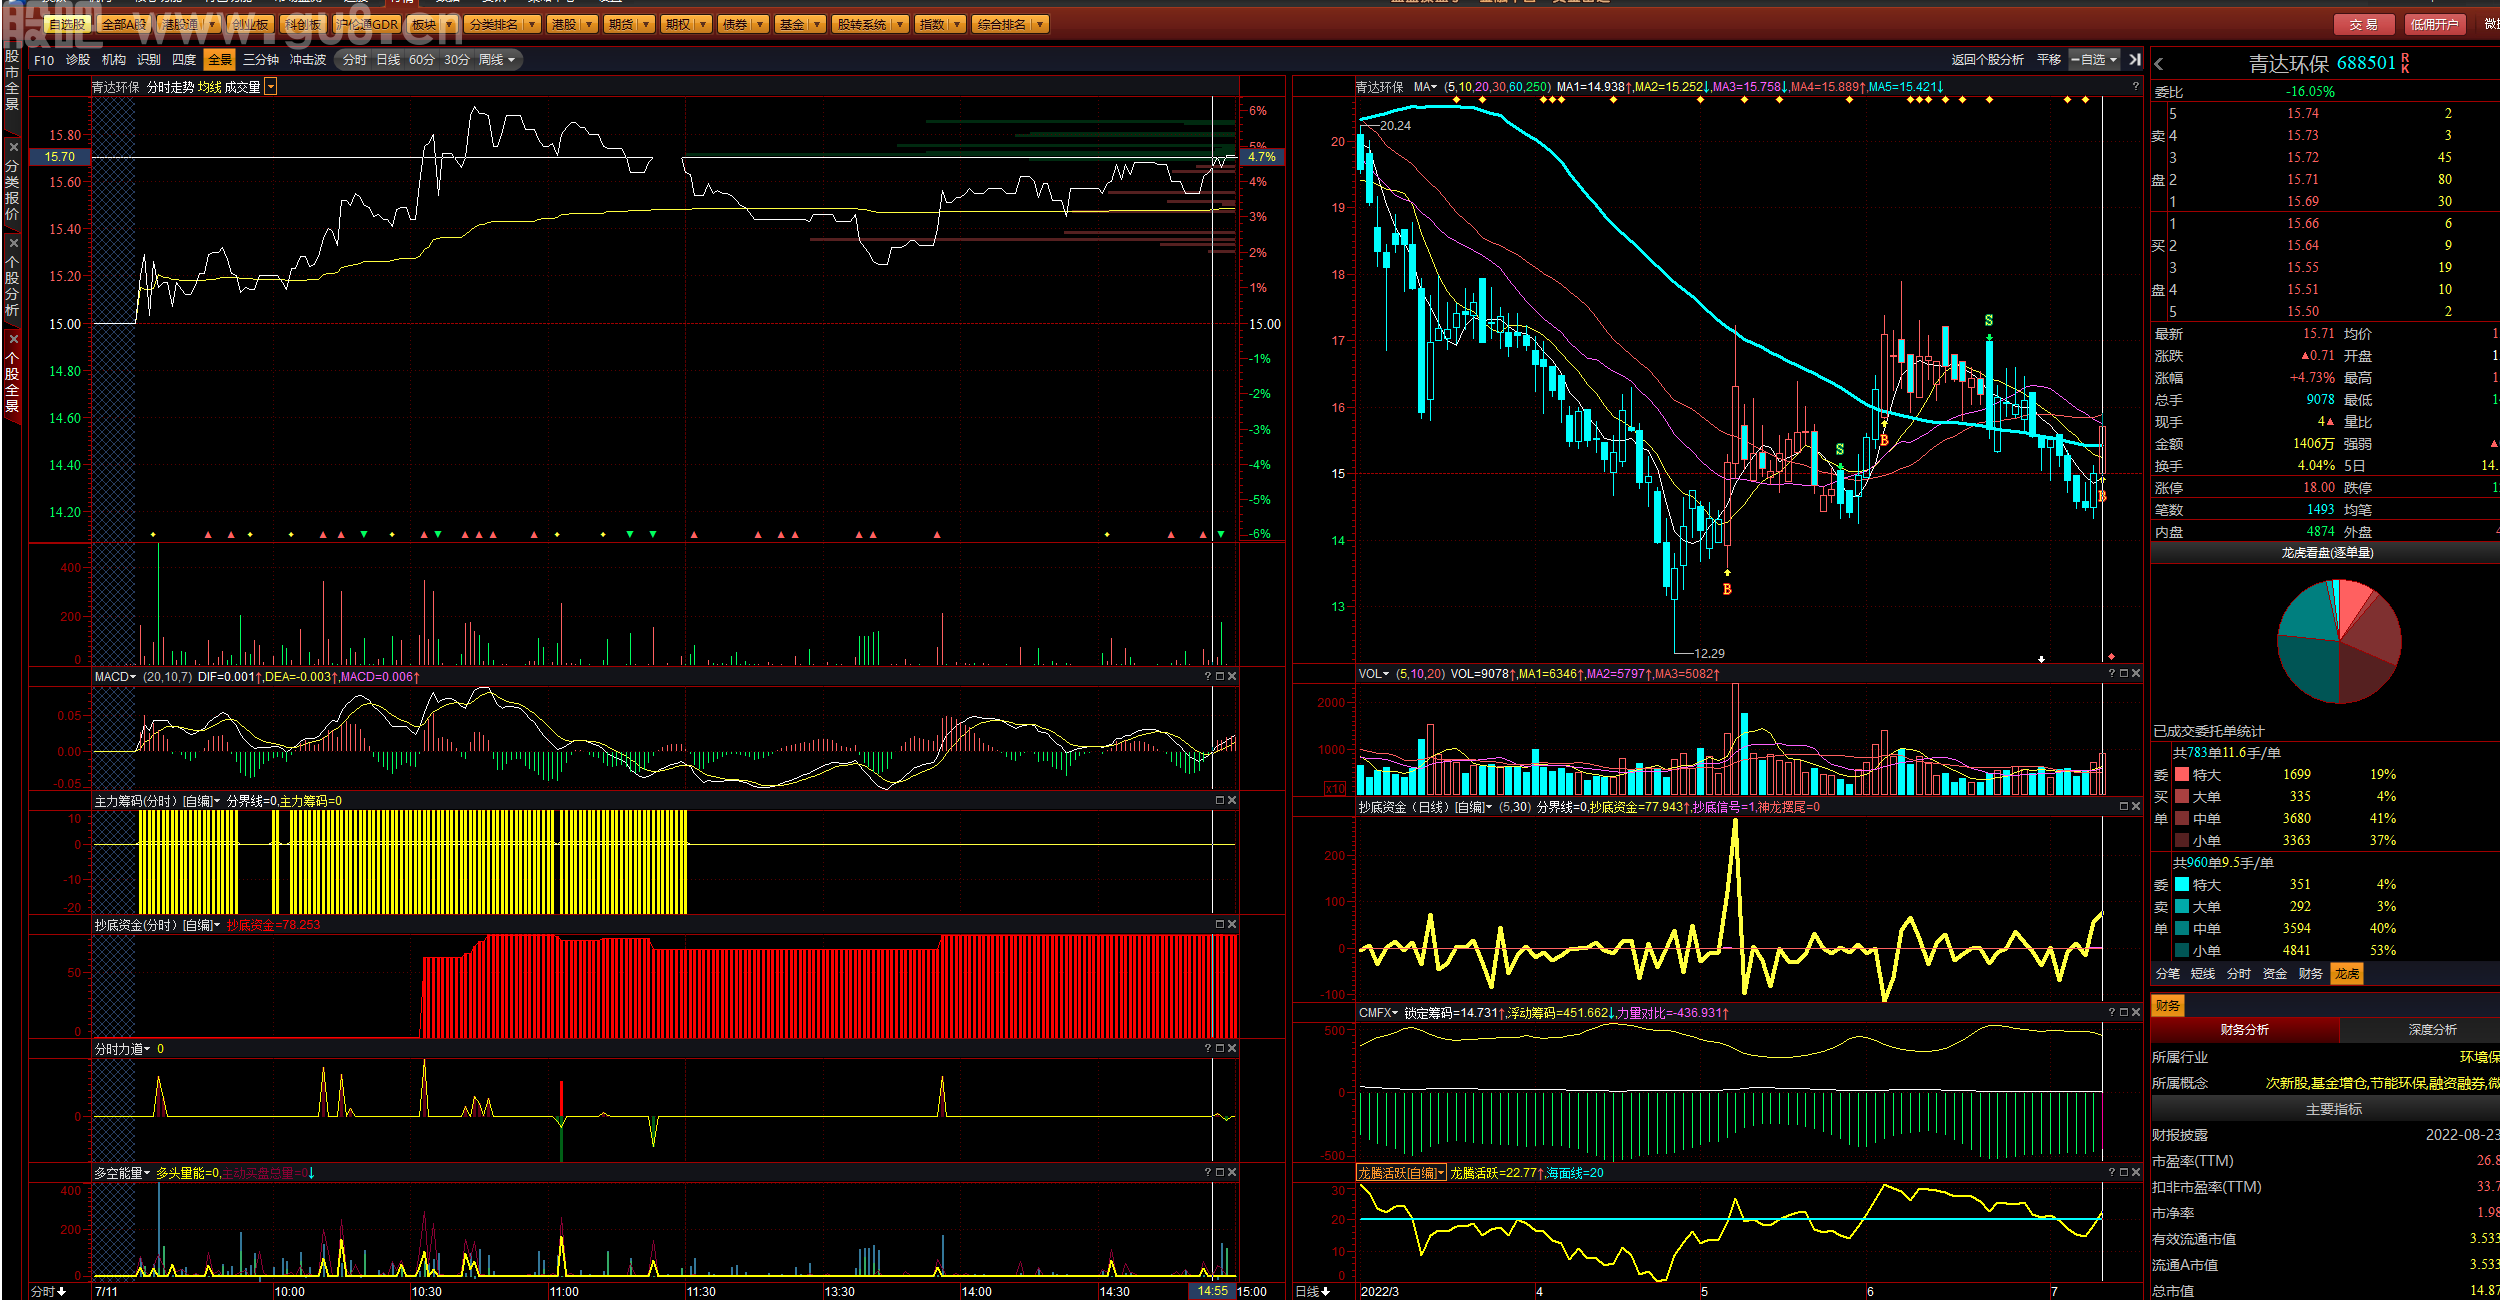Click 返回个股分析 link
Screen dimensions: 2500x1300
click(x=1987, y=60)
